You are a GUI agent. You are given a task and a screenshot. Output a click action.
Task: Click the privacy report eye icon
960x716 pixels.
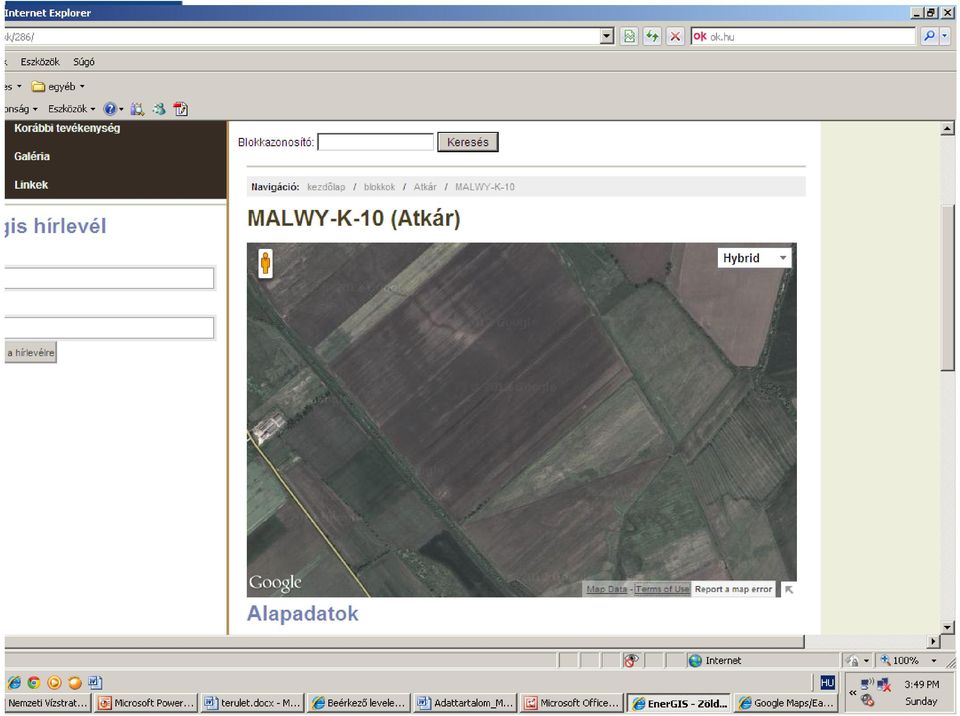point(631,660)
